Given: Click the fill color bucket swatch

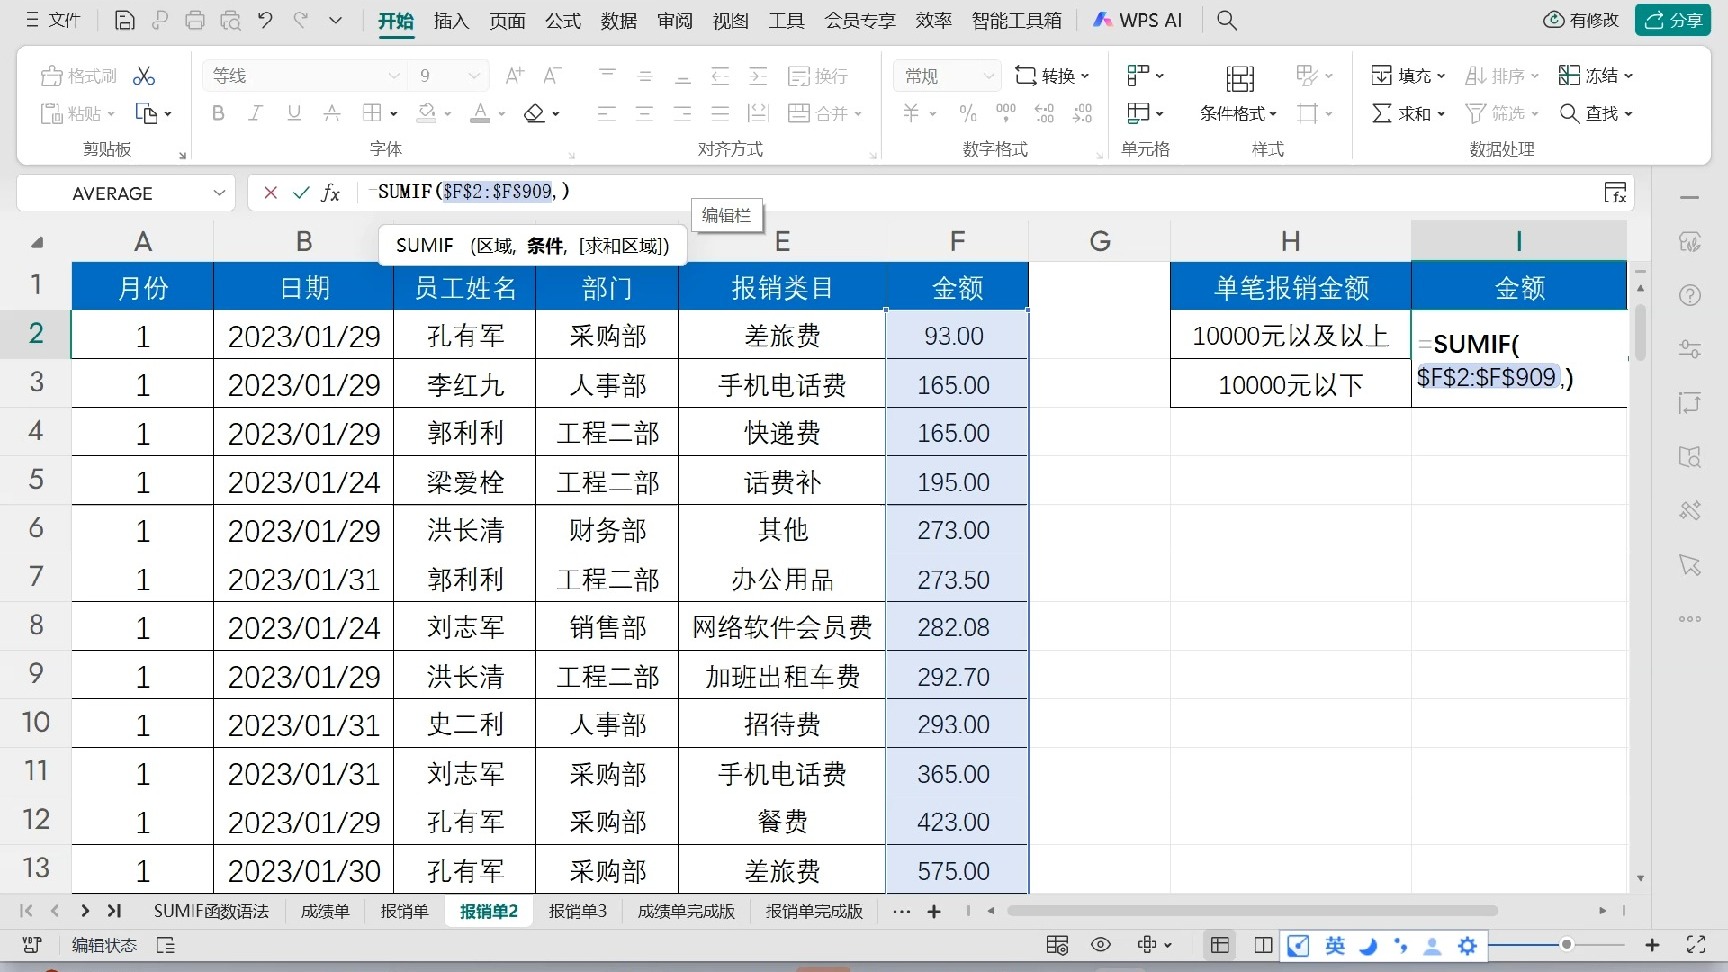Looking at the screenshot, I should pos(427,113).
